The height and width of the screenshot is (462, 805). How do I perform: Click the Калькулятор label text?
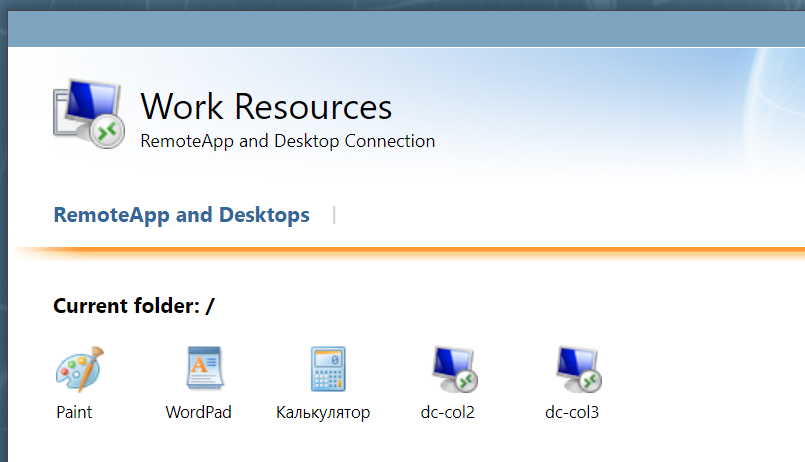[323, 413]
